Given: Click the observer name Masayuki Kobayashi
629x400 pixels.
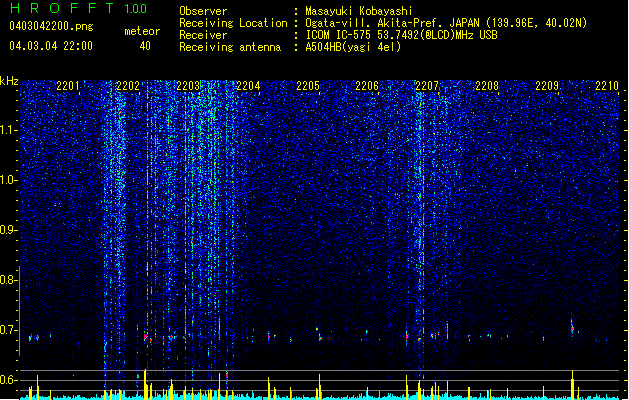Looking at the screenshot, I should pos(359,11).
